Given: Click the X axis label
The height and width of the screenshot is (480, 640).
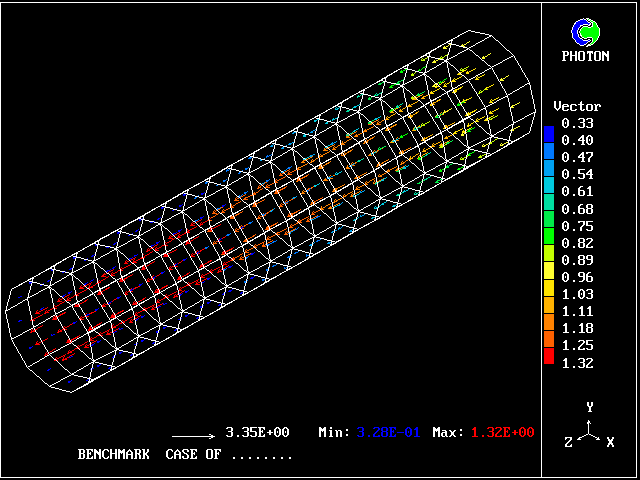Looking at the screenshot, I should (x=610, y=441).
